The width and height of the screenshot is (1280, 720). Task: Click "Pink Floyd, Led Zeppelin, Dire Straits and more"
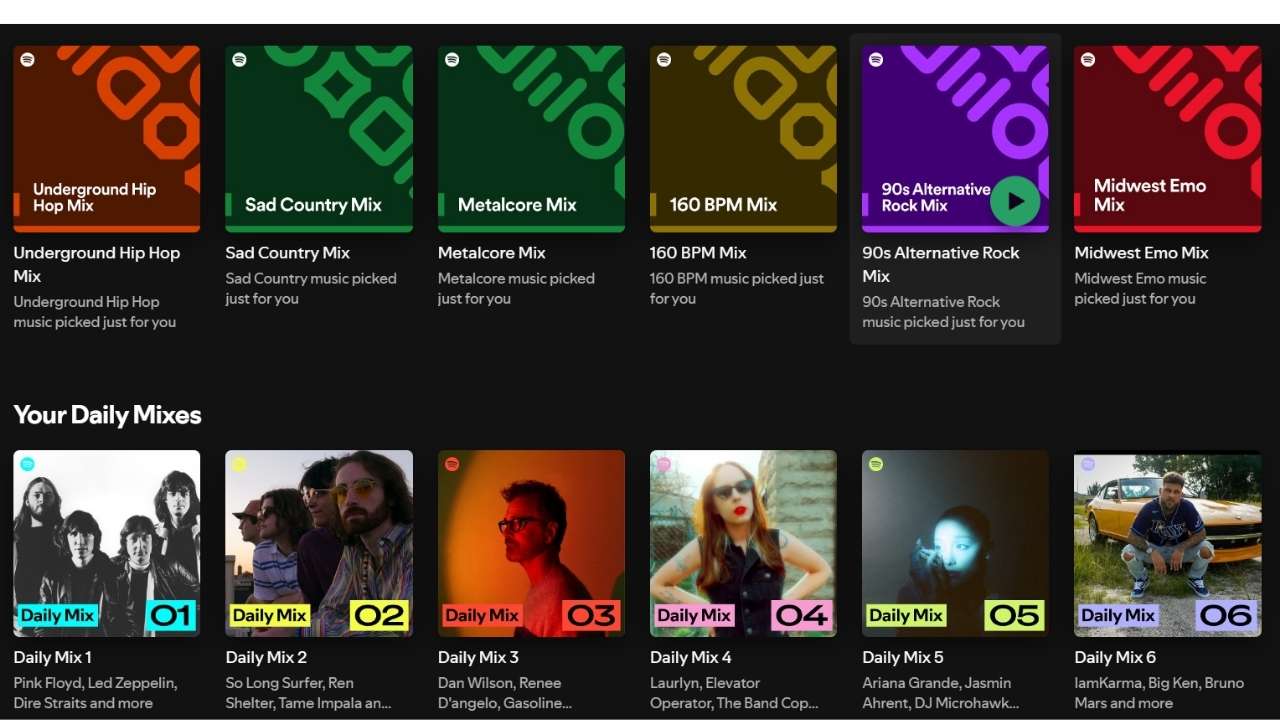click(95, 693)
